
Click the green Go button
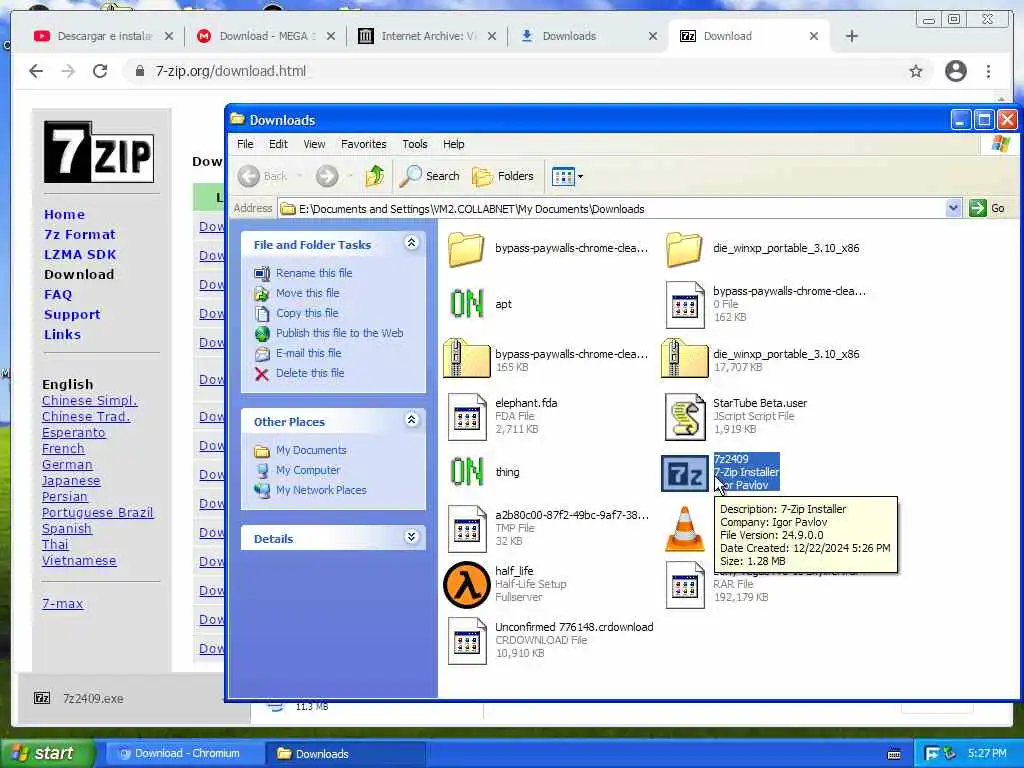[987, 208]
